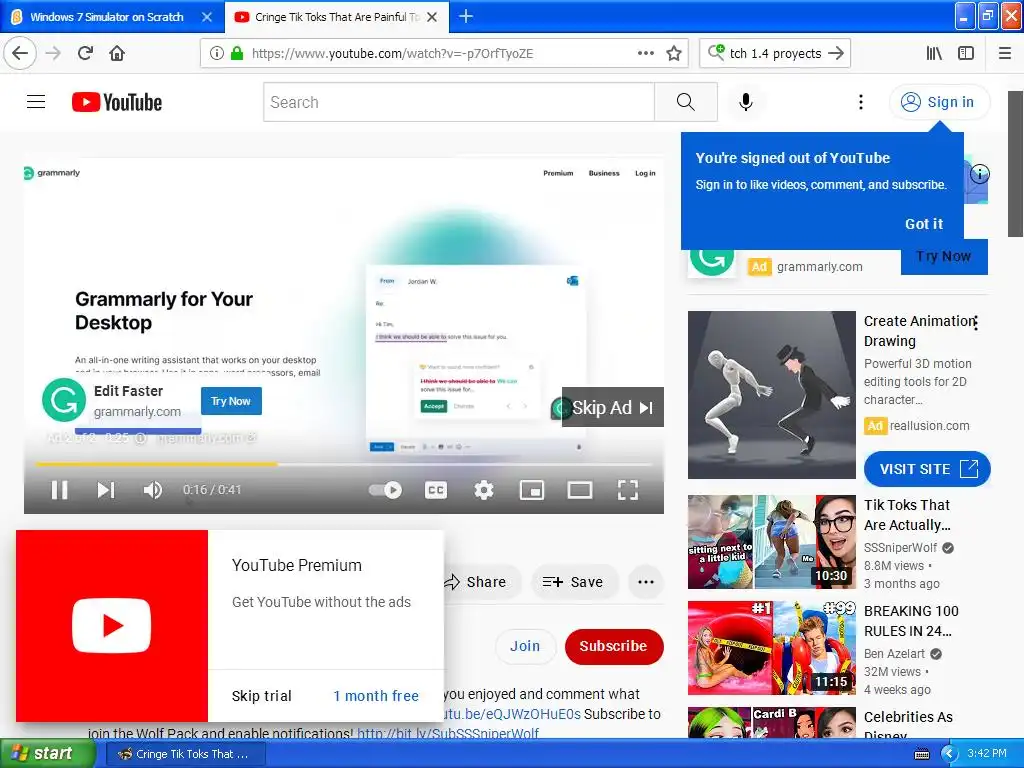Viewport: 1024px width, 768px height.
Task: Click the YouTube Premium red logo
Action: tap(112, 626)
